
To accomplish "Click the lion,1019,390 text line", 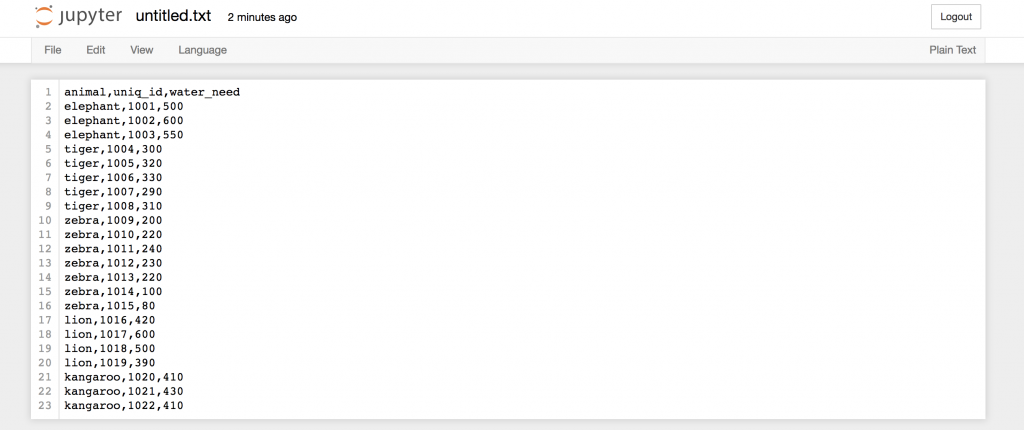I will click(x=110, y=362).
